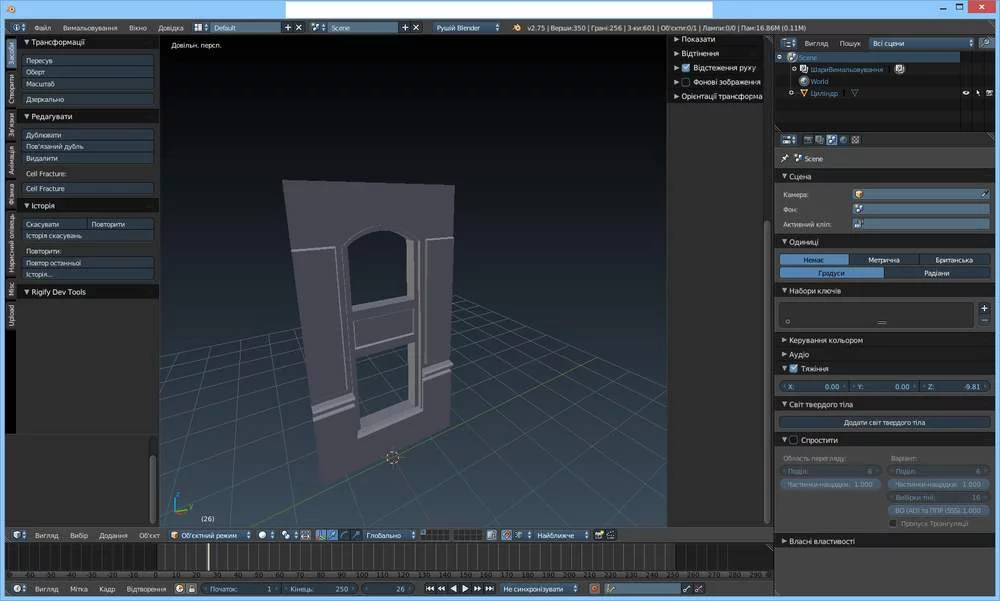
Task: Click the eye visibility icon for Циліндр
Action: tap(966, 93)
